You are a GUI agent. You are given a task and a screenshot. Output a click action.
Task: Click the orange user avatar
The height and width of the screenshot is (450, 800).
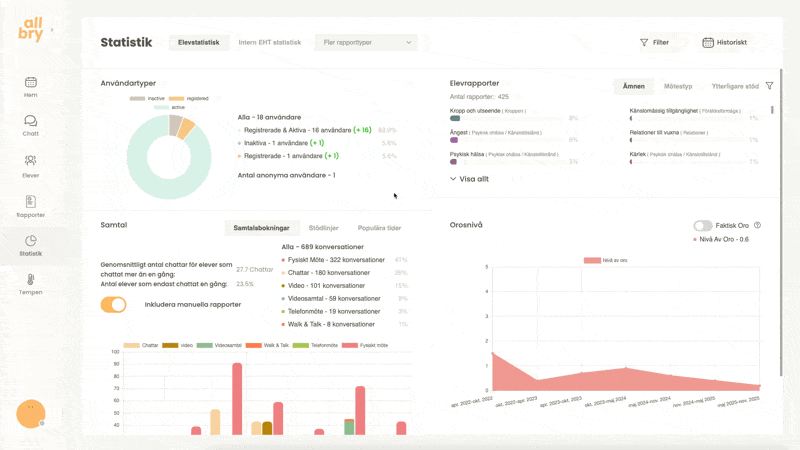pos(31,413)
